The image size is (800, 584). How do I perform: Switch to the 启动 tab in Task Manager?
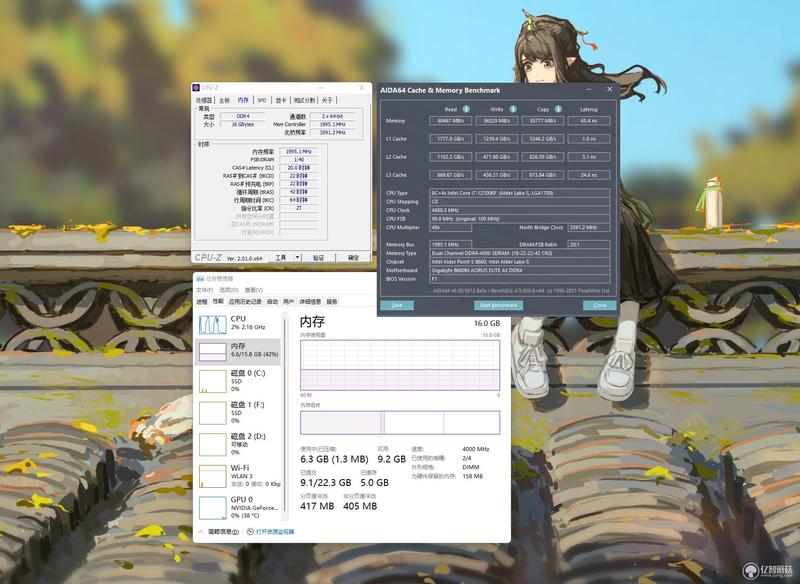click(272, 302)
